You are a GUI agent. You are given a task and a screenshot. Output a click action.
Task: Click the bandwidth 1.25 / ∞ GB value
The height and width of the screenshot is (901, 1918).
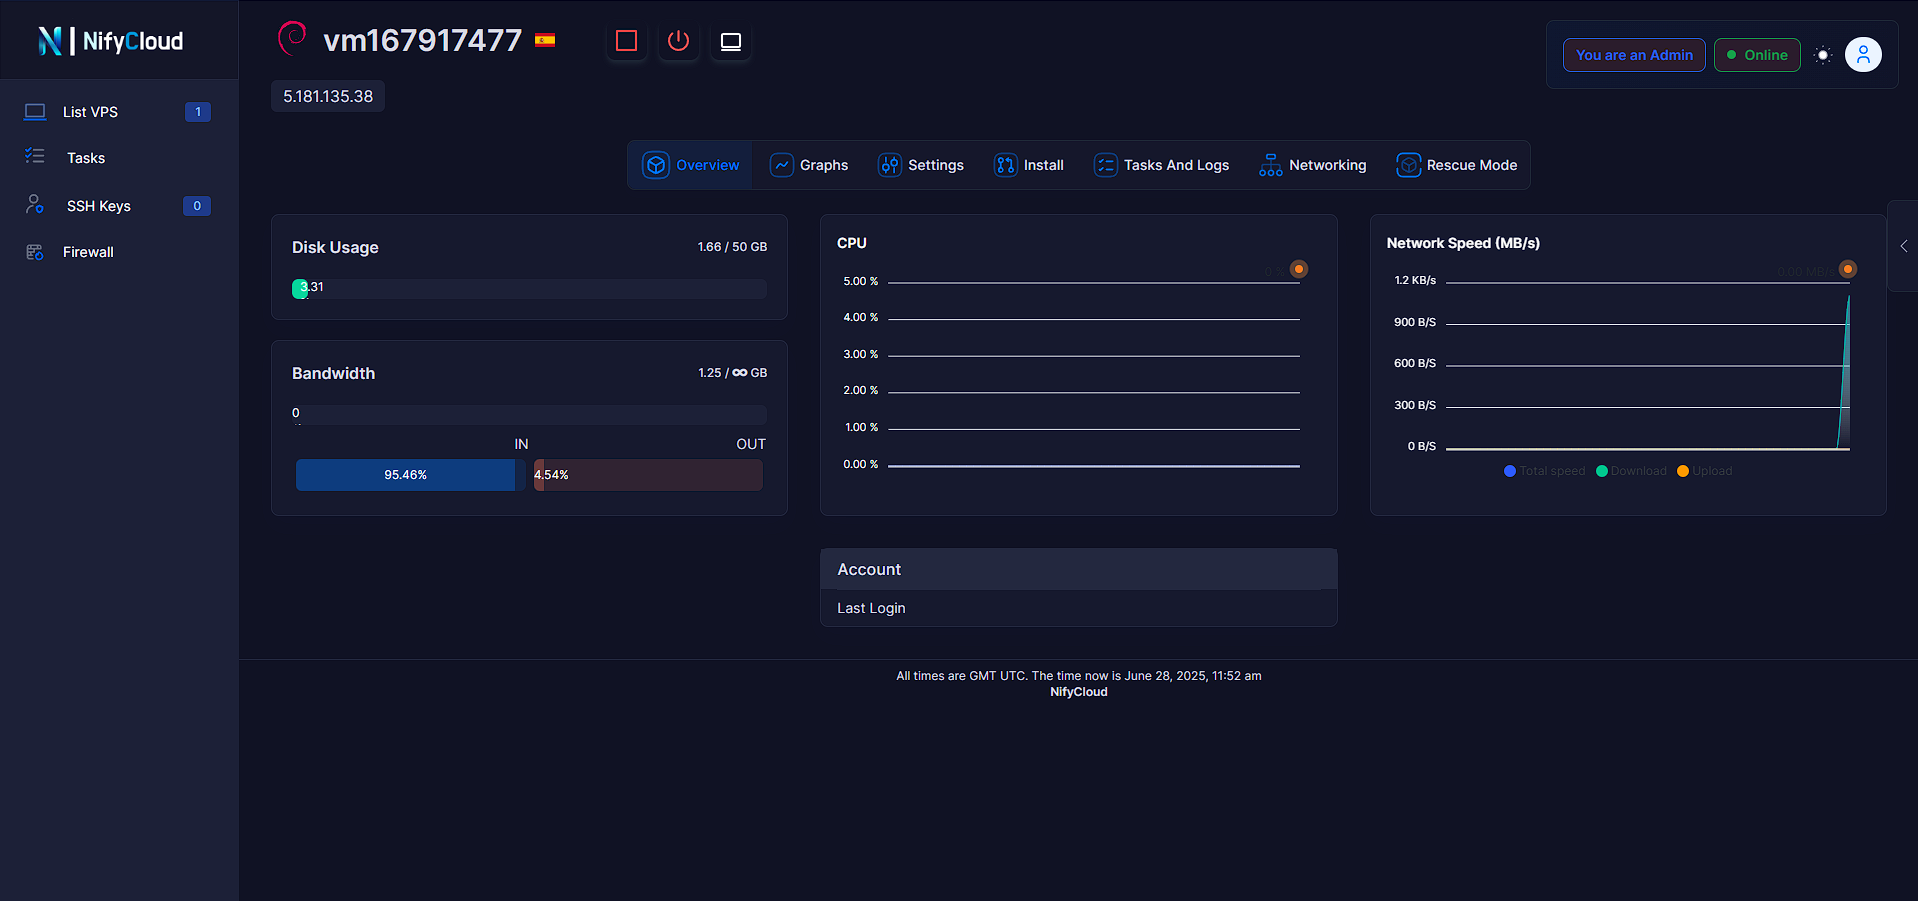click(732, 373)
